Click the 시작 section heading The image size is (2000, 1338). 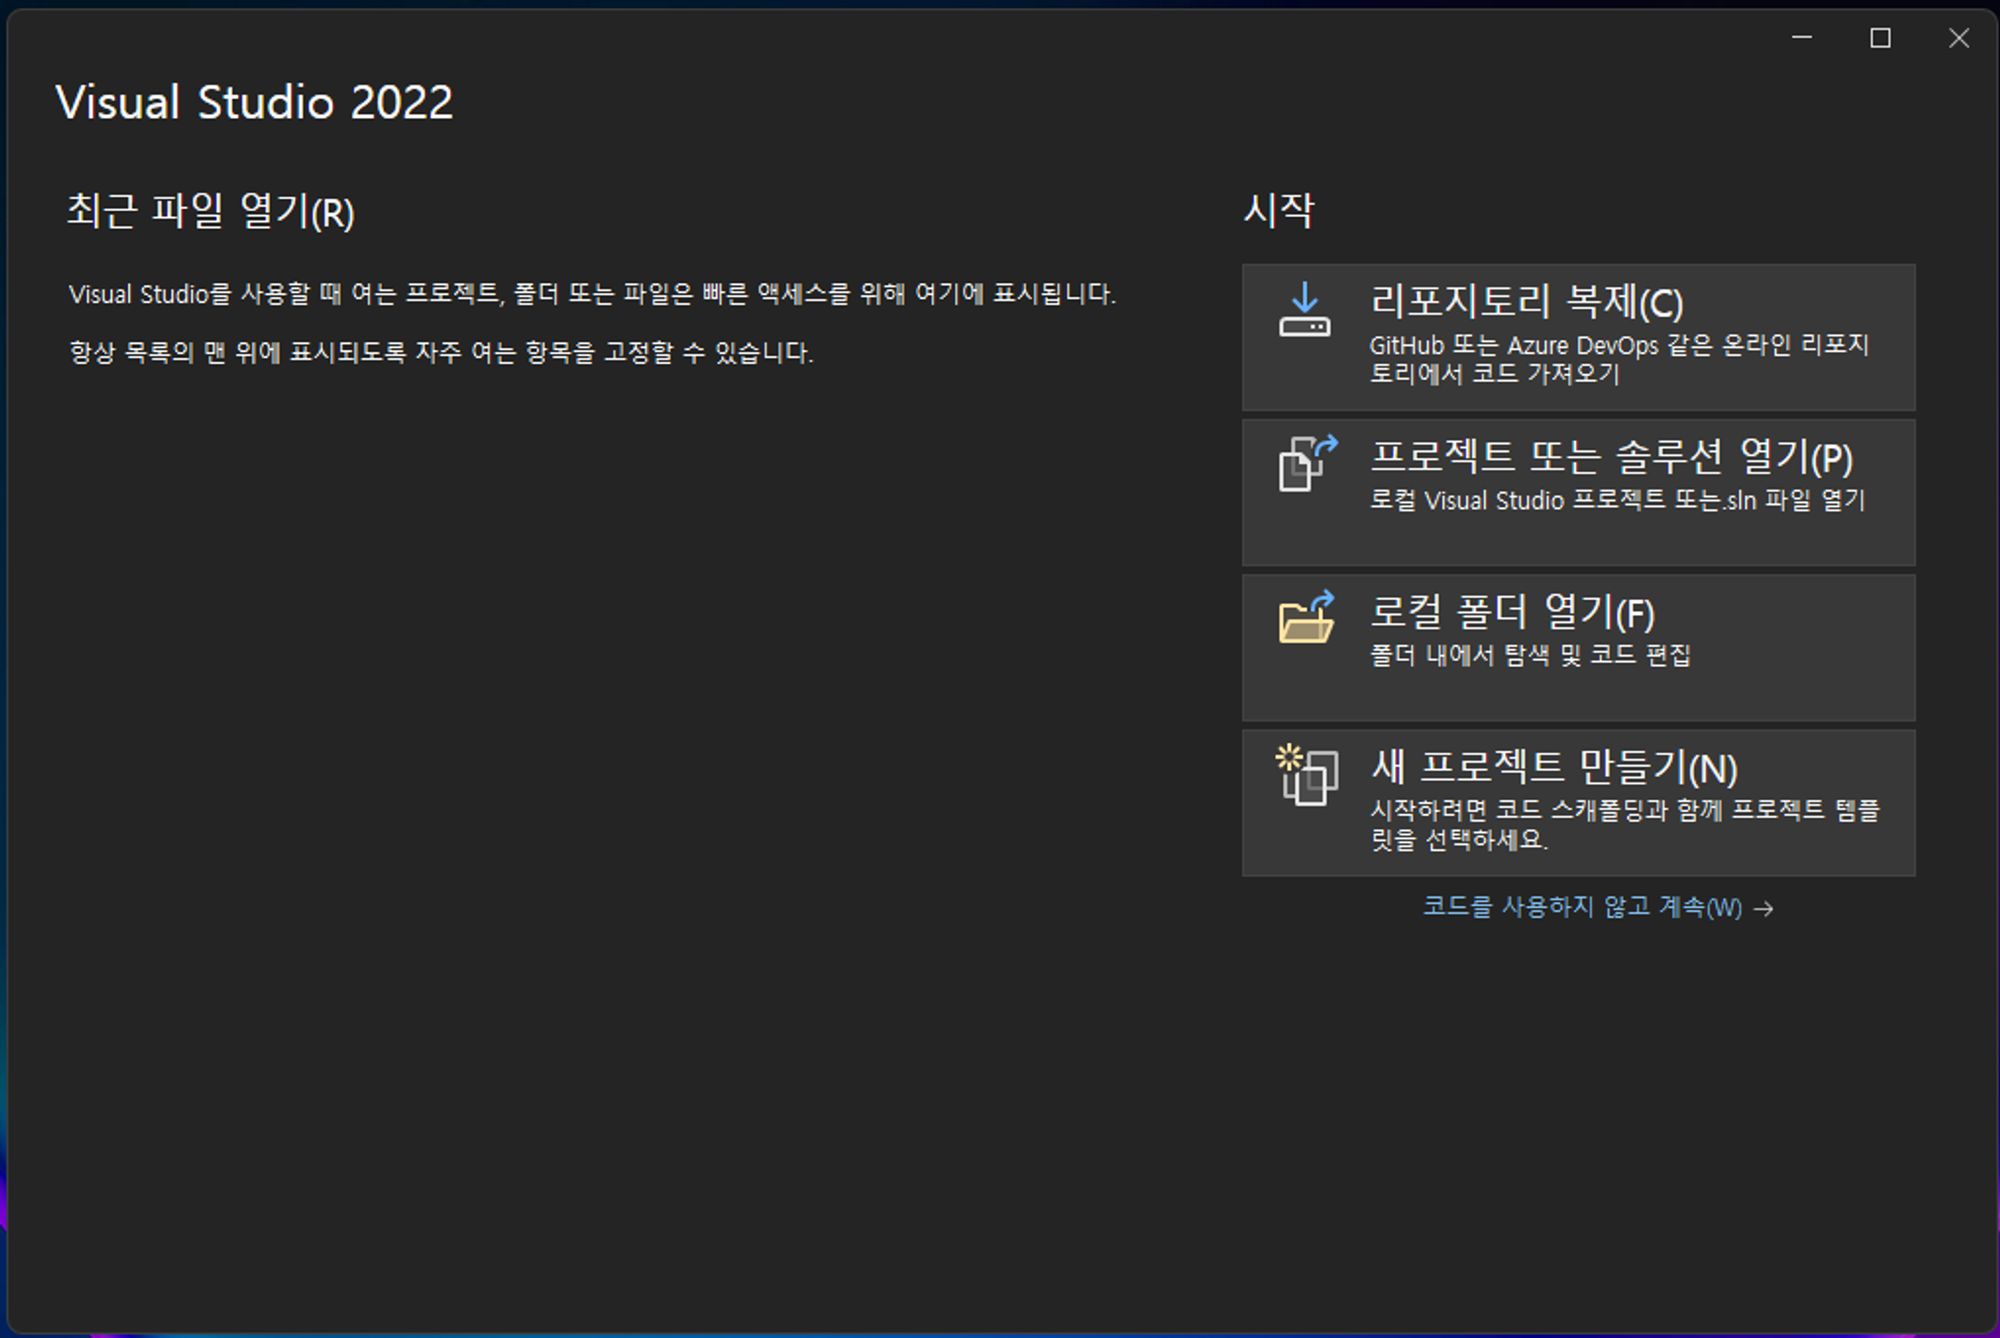pos(1279,210)
